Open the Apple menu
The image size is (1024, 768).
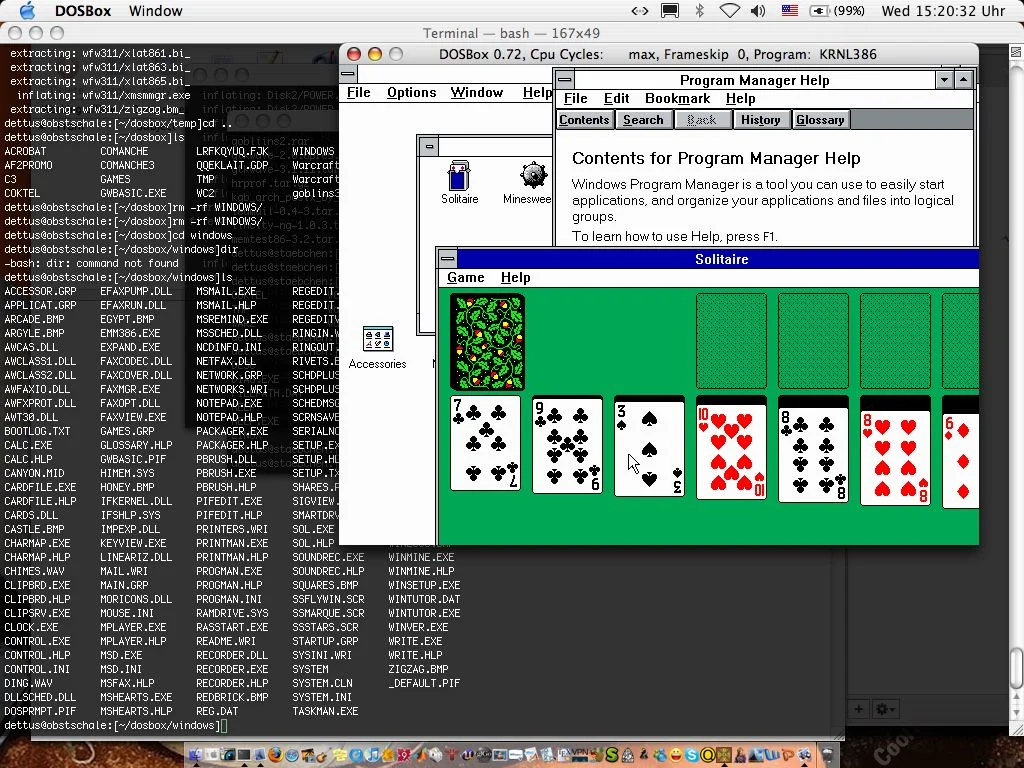tap(27, 10)
